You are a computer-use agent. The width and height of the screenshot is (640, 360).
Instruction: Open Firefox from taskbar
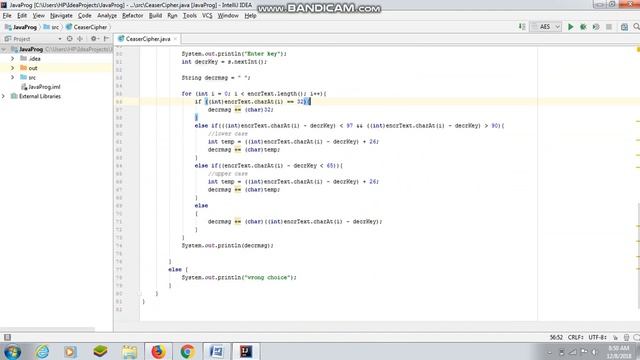point(158,351)
